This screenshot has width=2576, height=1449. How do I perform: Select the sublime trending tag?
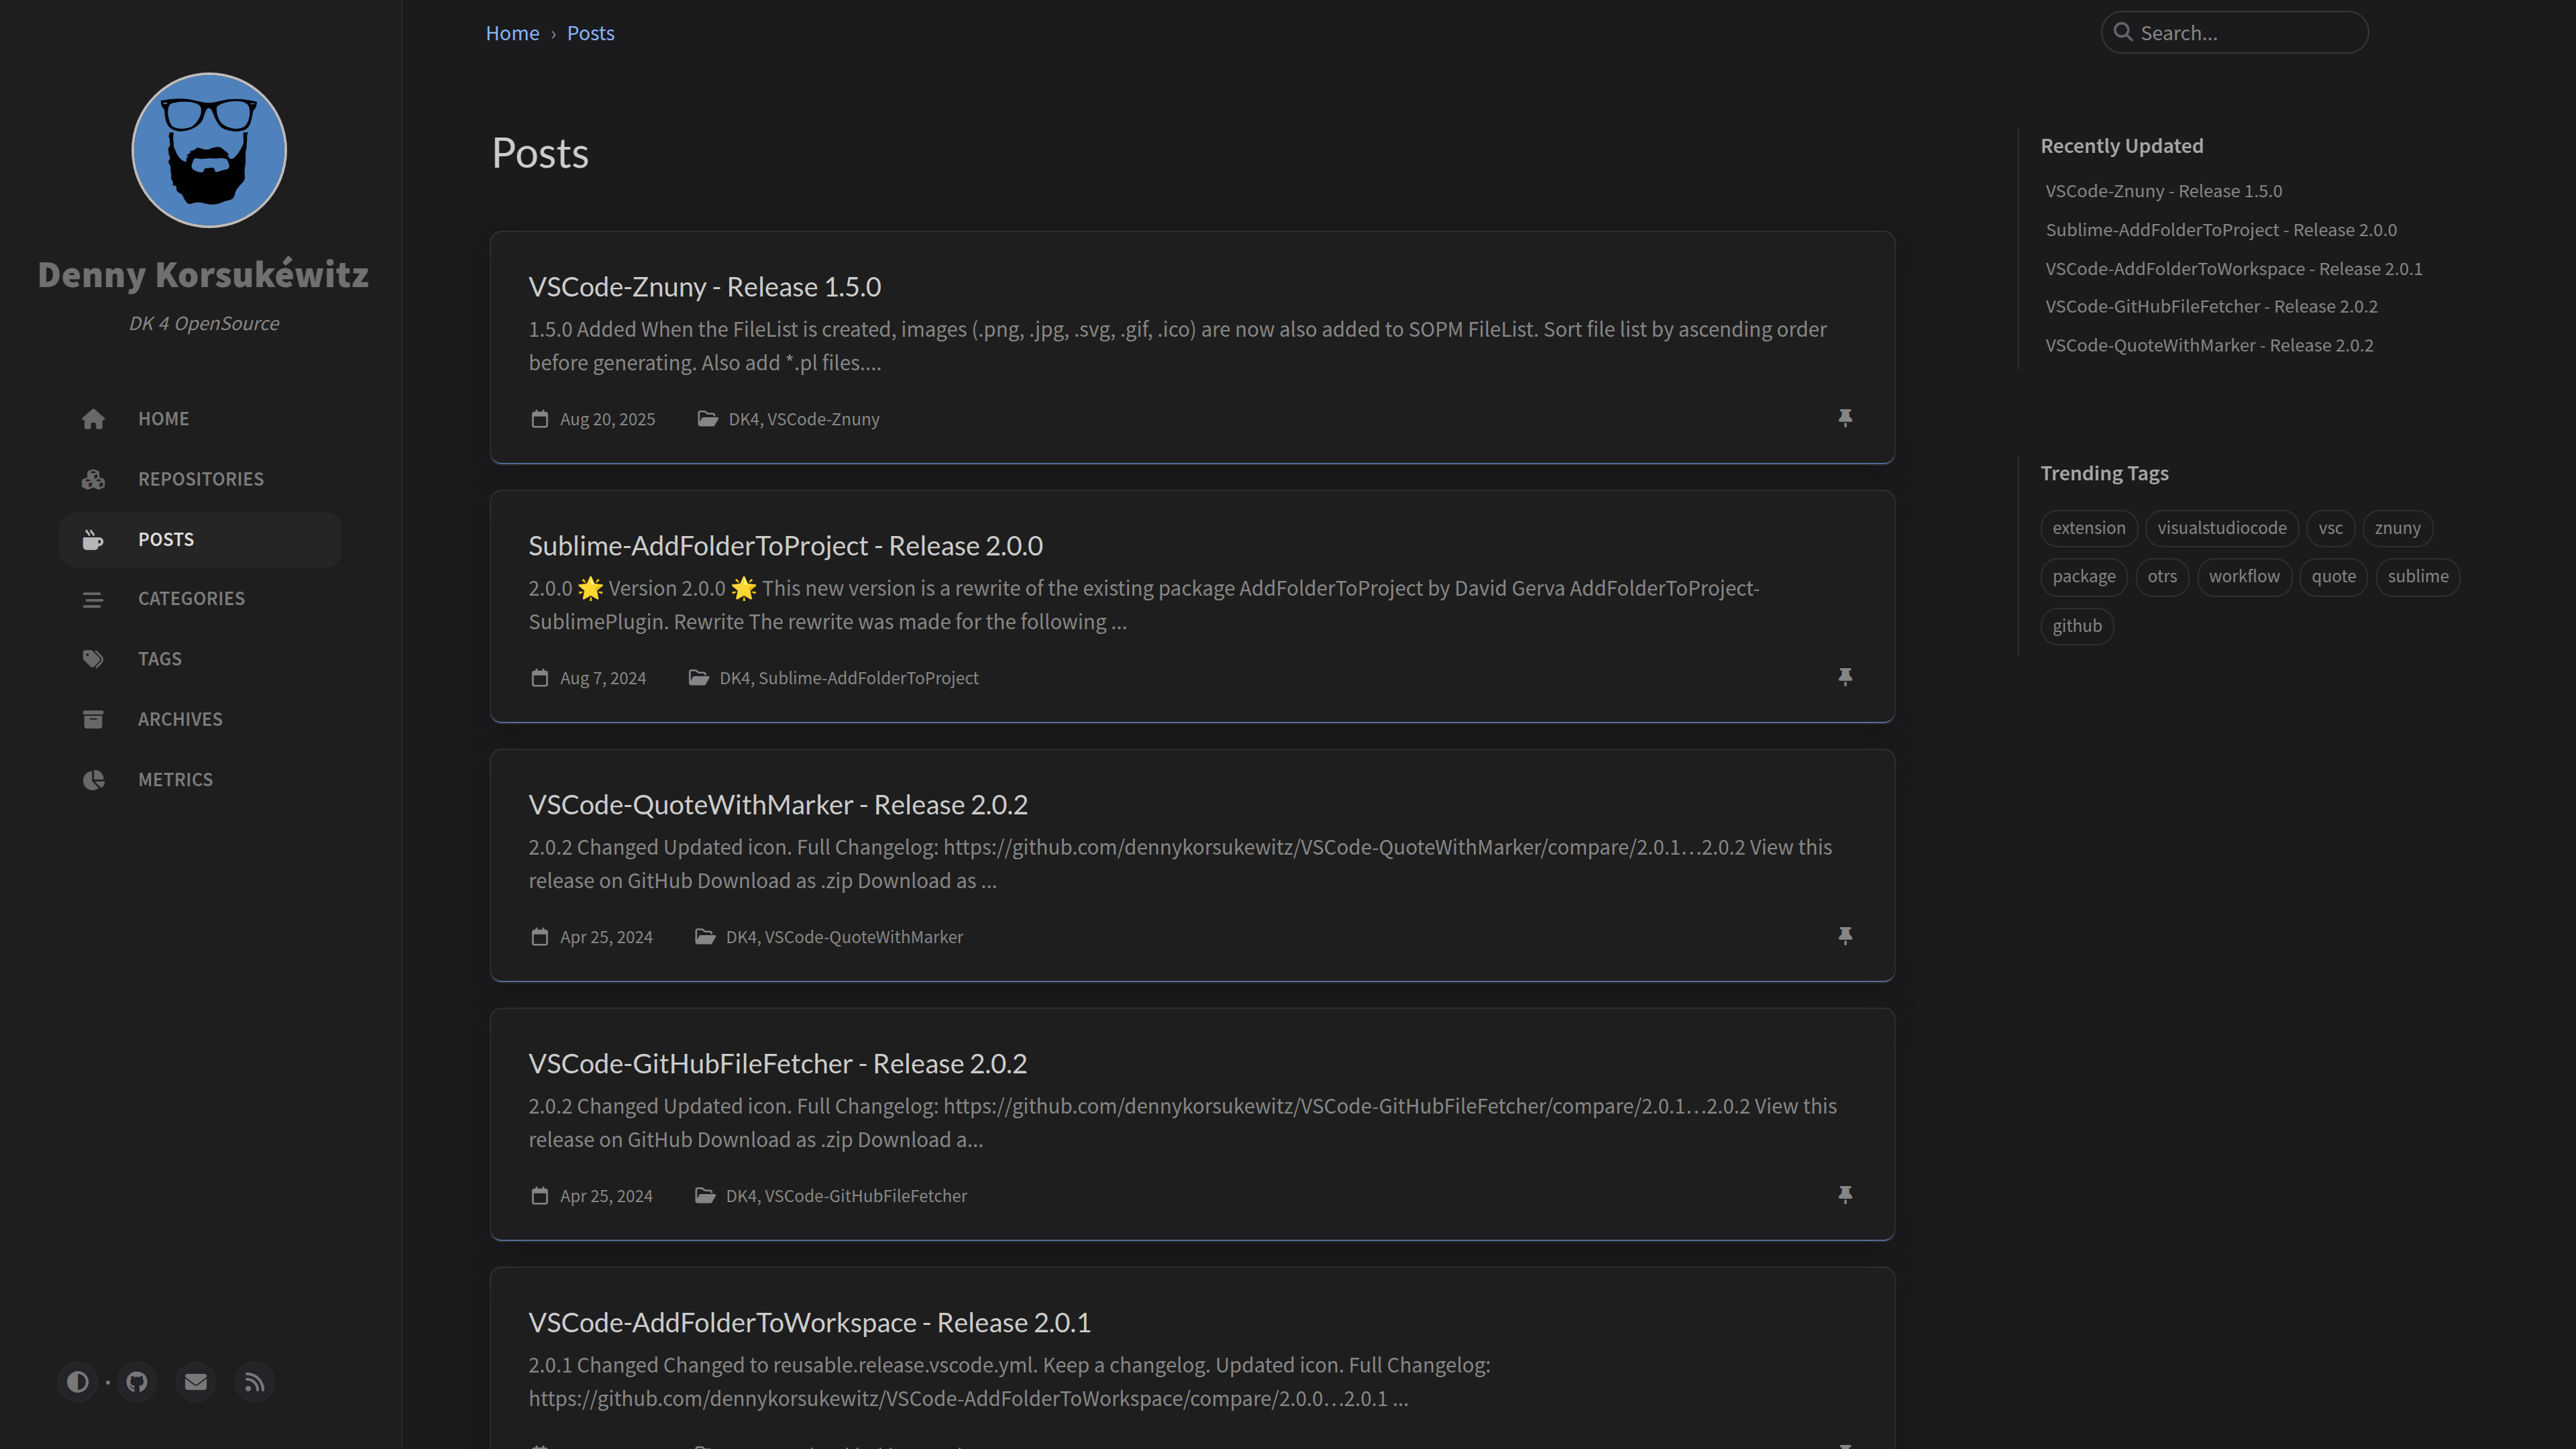(2417, 577)
